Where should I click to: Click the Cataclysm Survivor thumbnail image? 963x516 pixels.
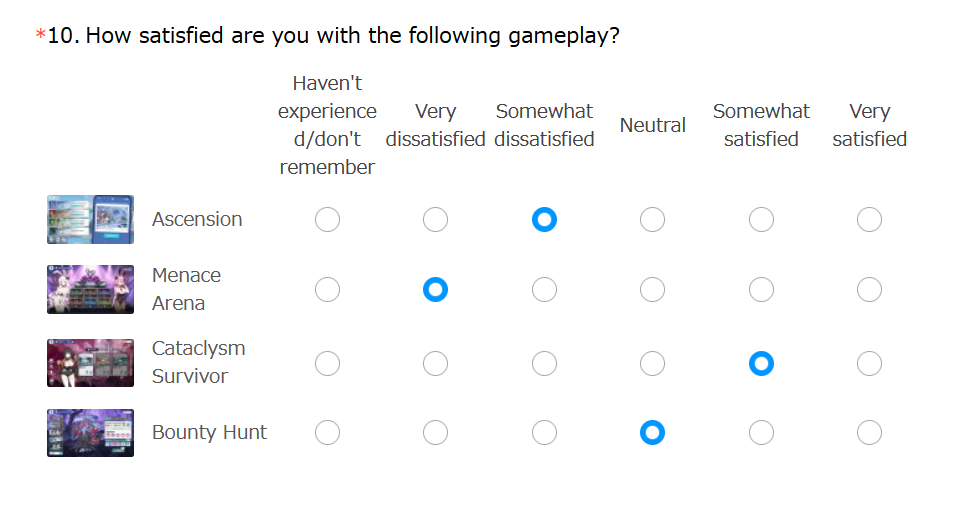click(x=90, y=363)
